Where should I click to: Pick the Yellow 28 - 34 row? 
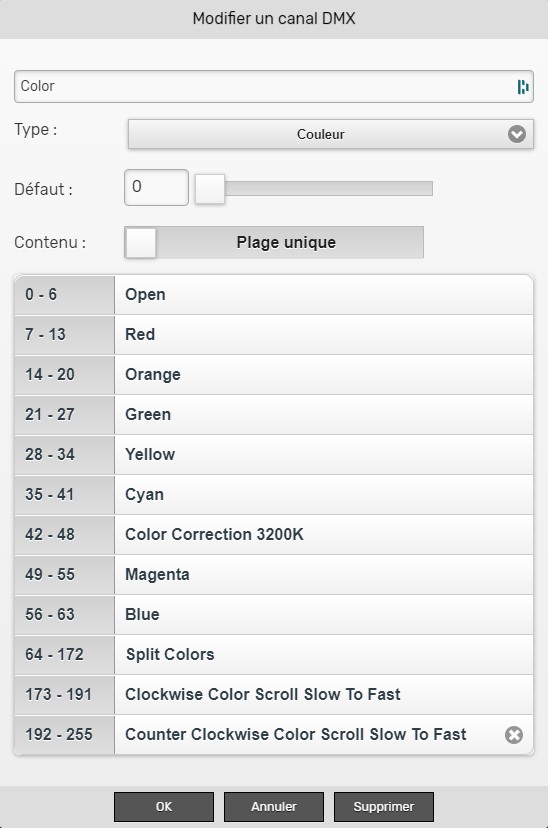tap(274, 455)
